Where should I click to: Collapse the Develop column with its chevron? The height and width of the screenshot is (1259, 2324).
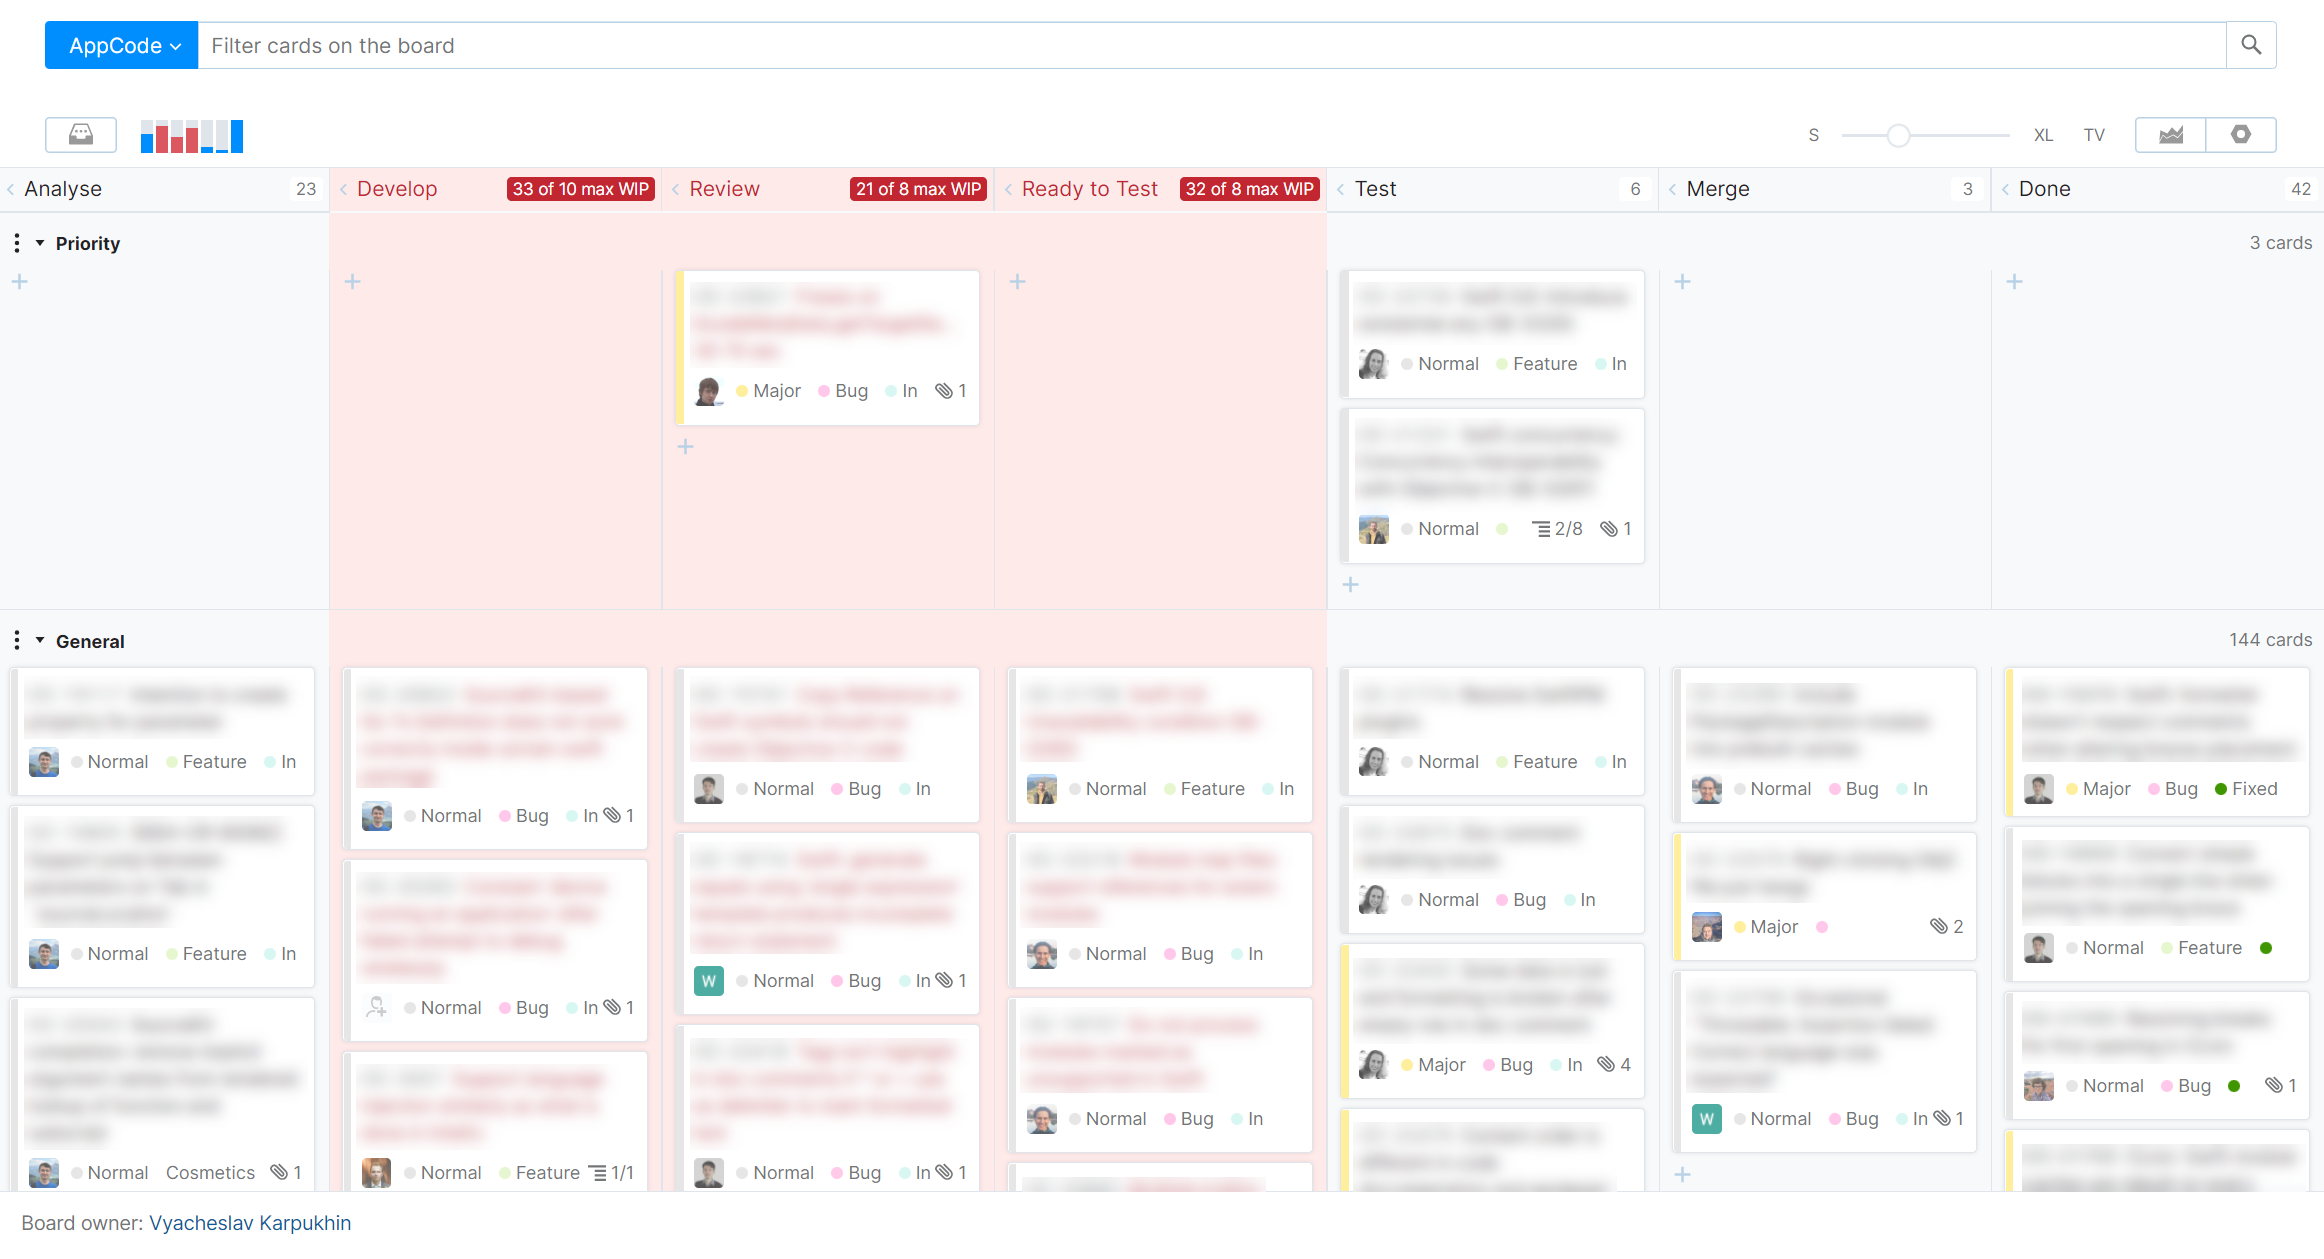click(343, 189)
